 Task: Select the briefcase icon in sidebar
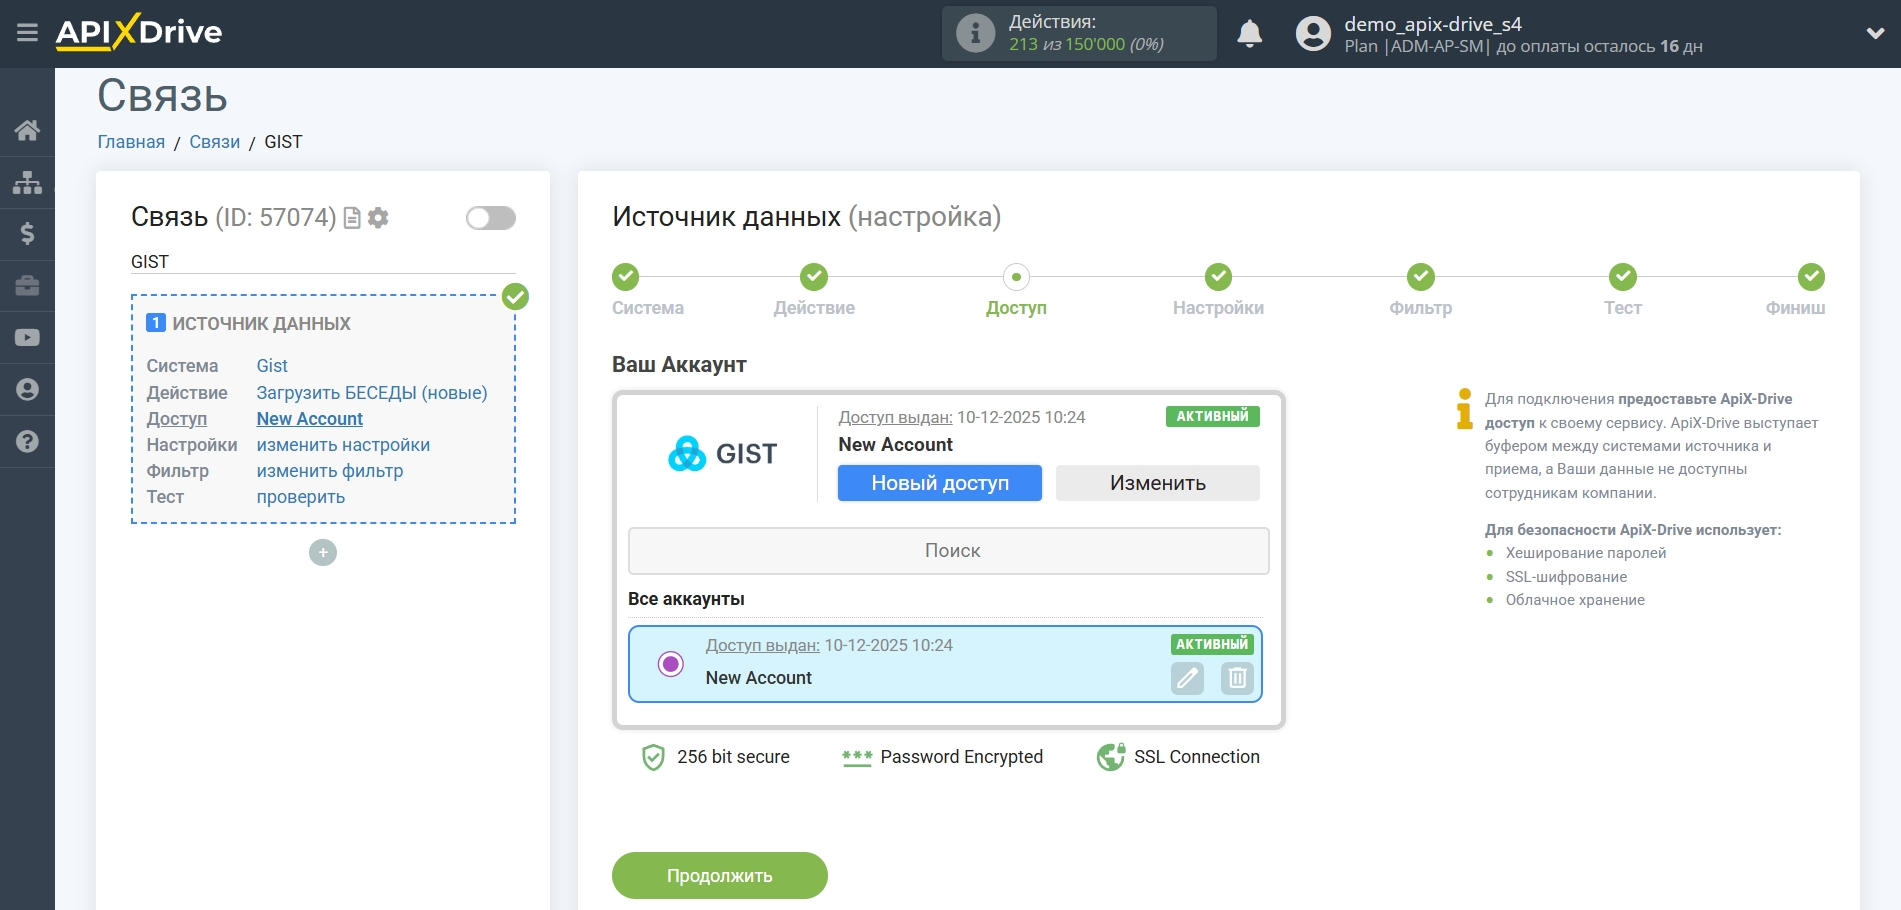tap(27, 286)
